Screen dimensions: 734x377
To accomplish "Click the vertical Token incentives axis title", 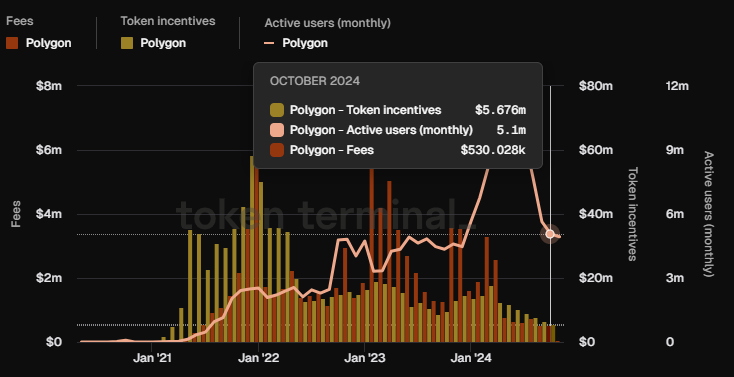I will click(632, 214).
